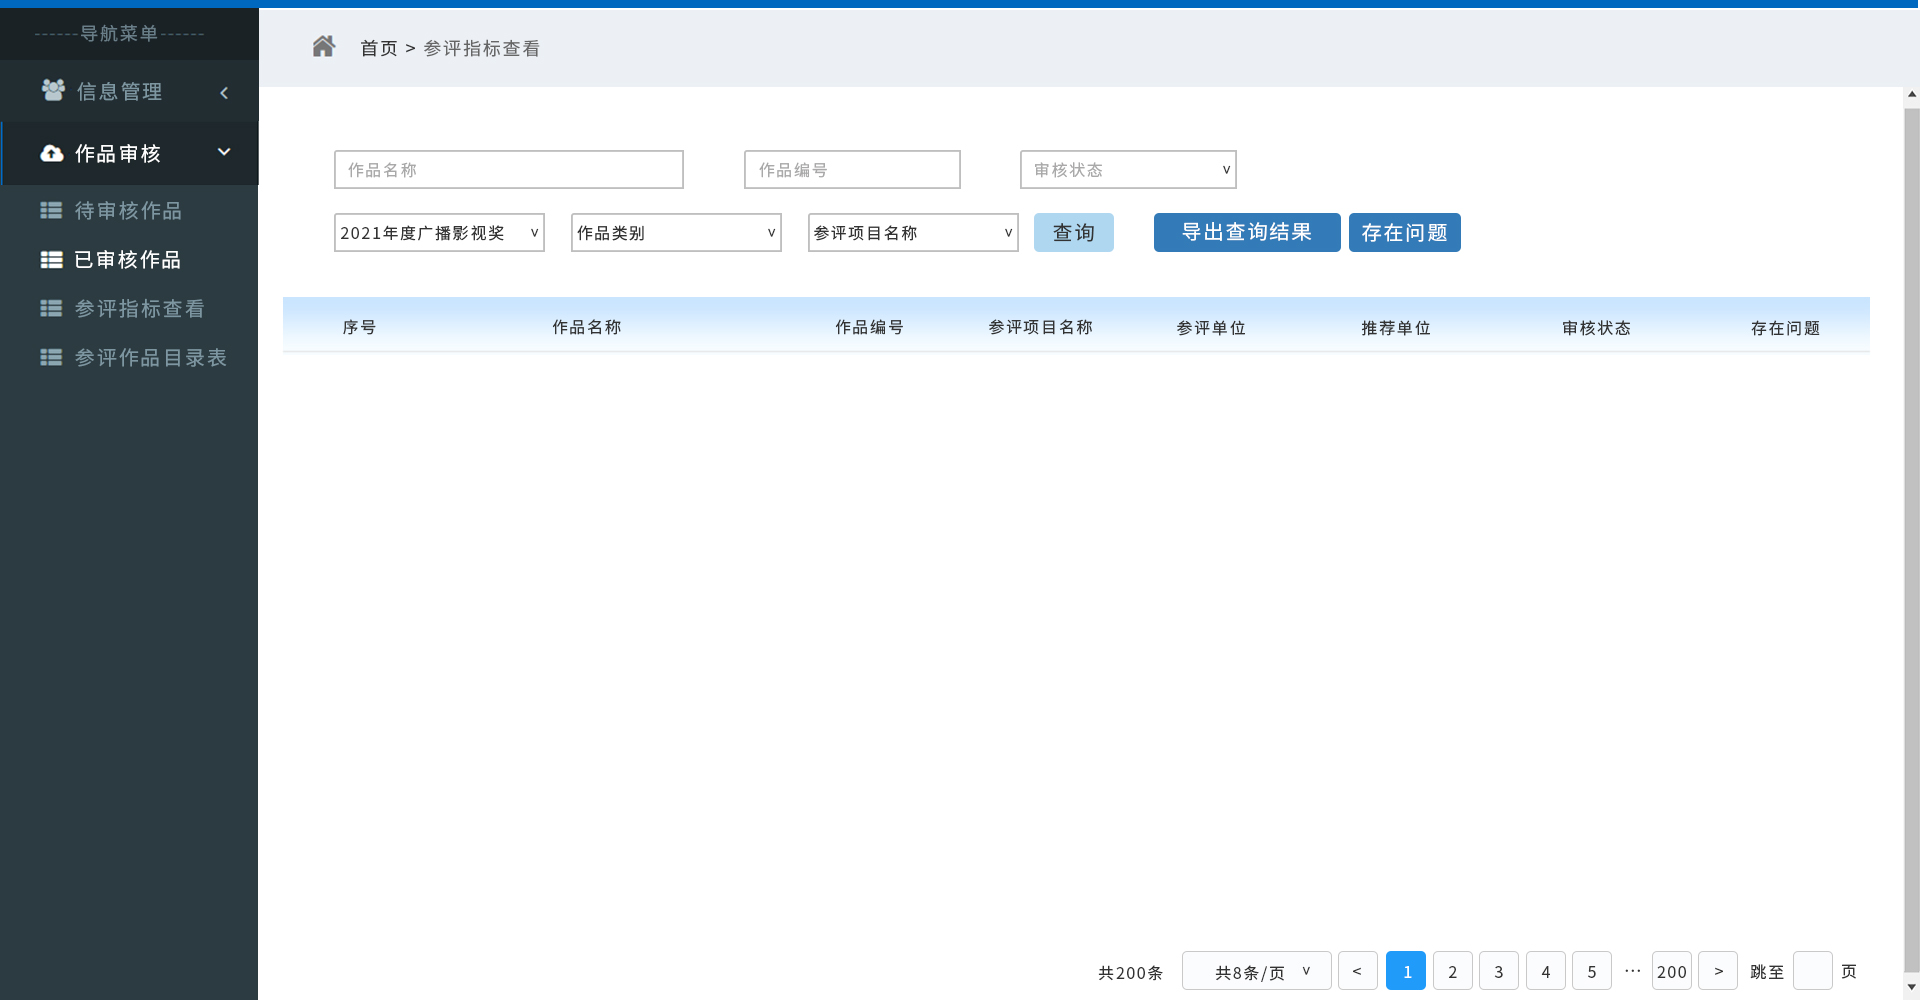Click list icon beside 待审核作品

[51, 210]
